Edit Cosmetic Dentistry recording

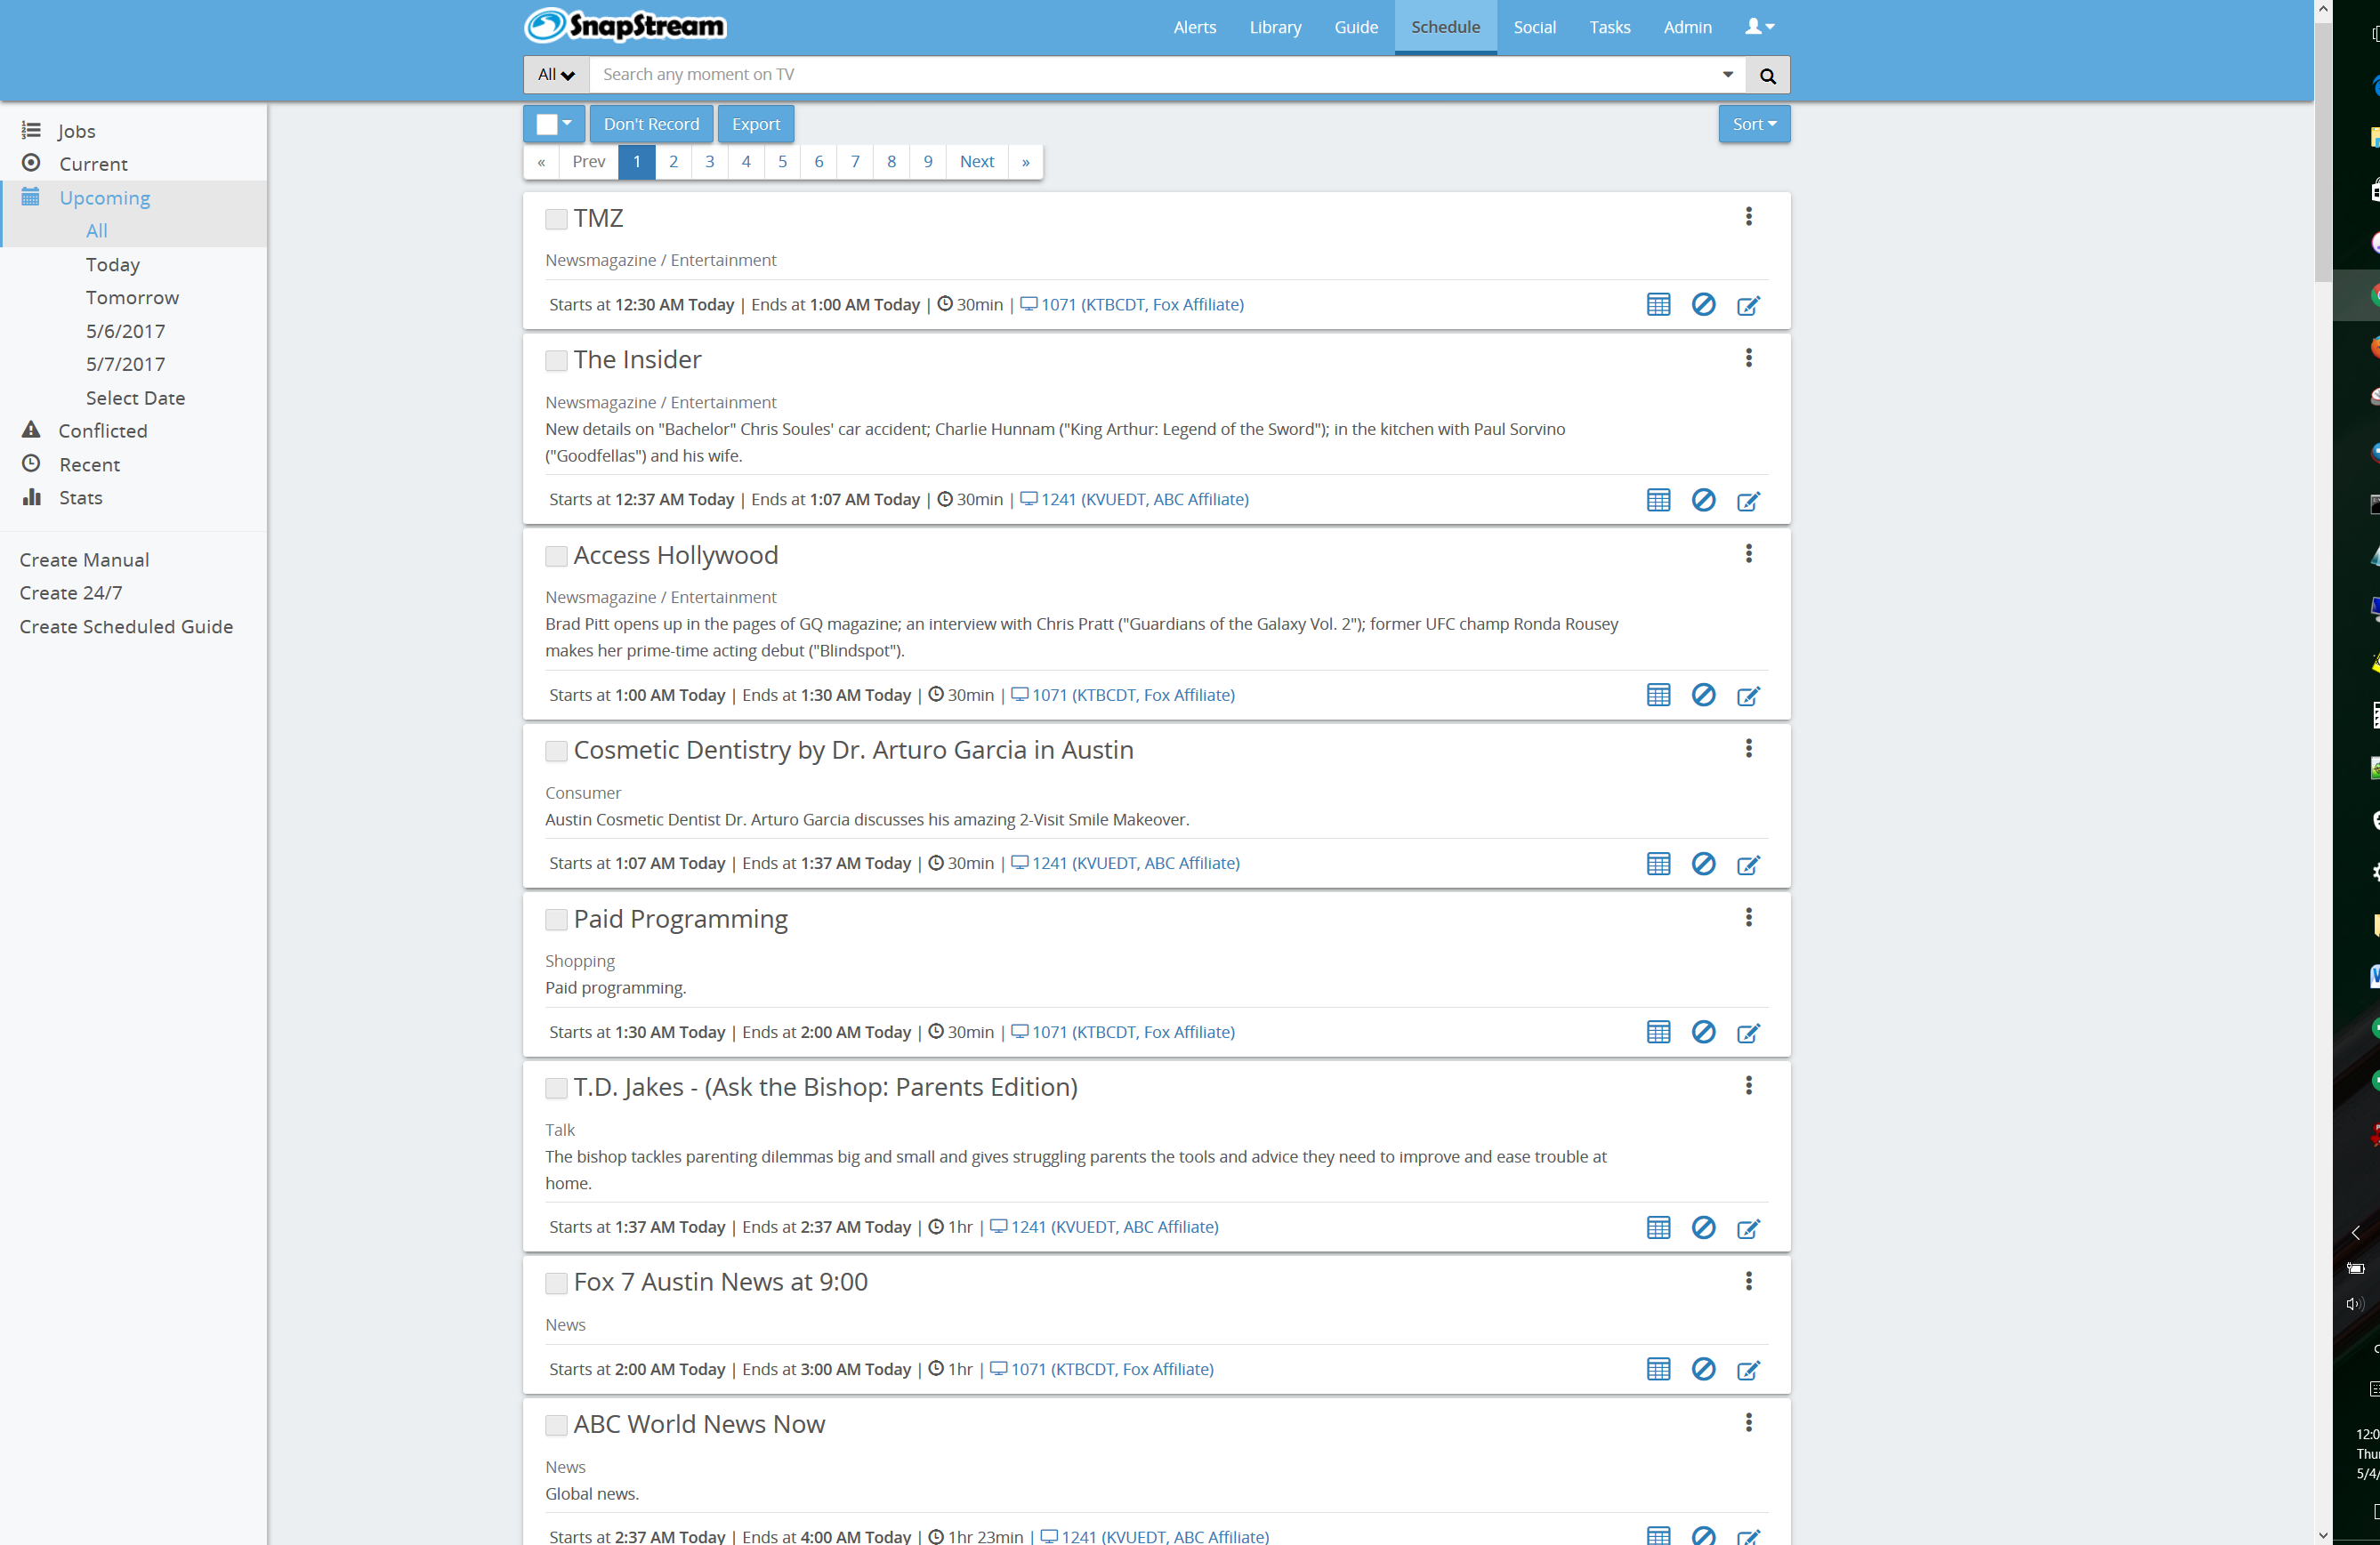(x=1748, y=865)
